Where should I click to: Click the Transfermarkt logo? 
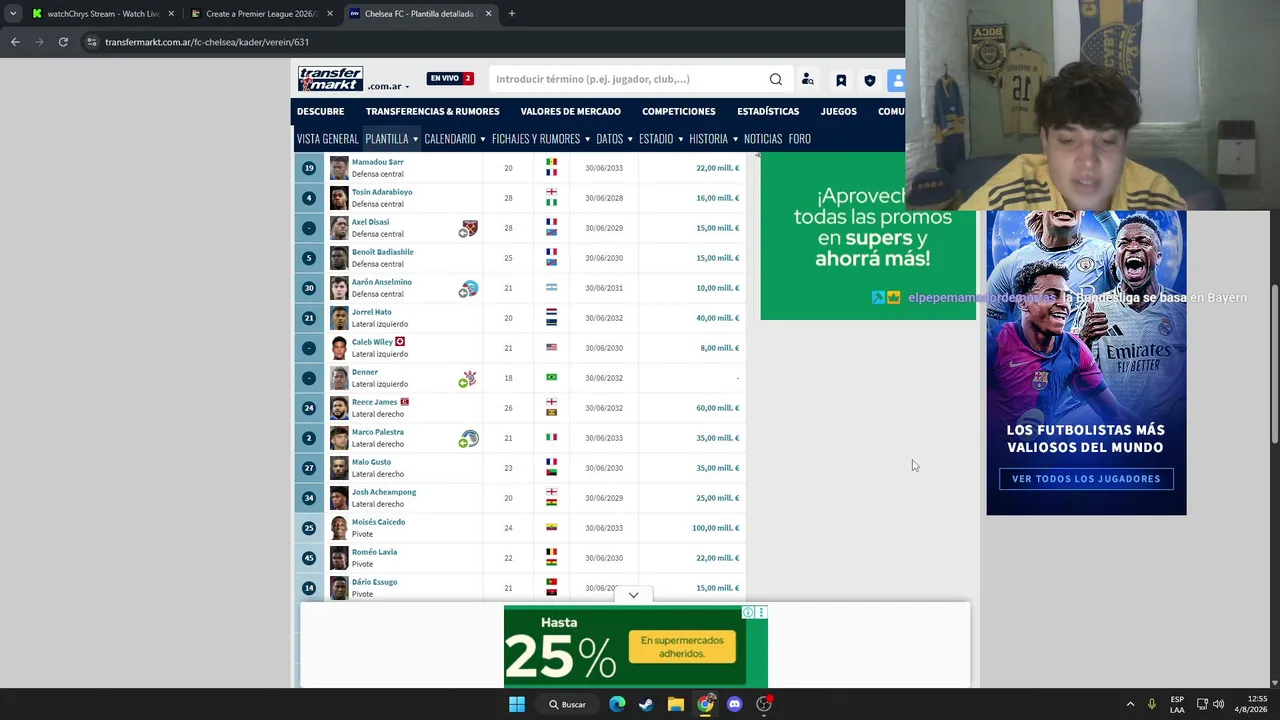pos(330,79)
